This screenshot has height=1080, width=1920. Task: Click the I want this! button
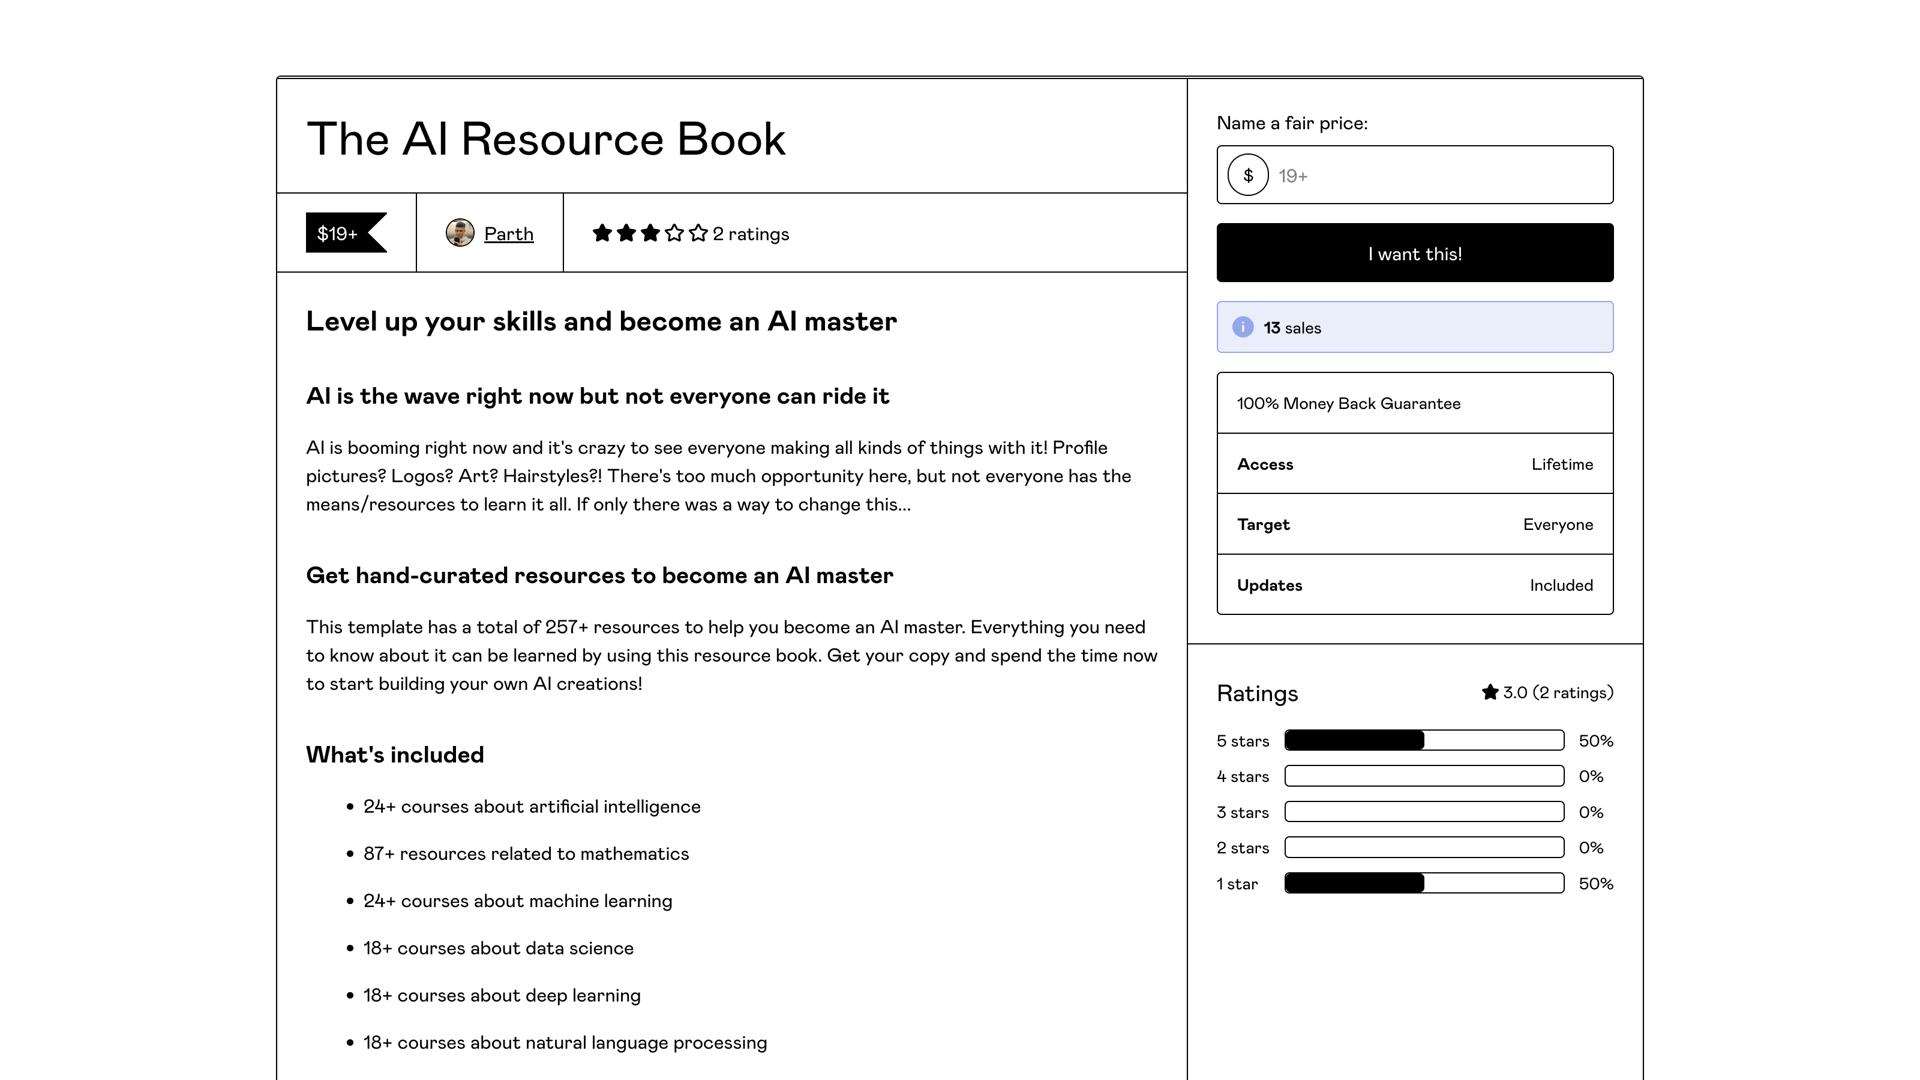pyautogui.click(x=1414, y=253)
